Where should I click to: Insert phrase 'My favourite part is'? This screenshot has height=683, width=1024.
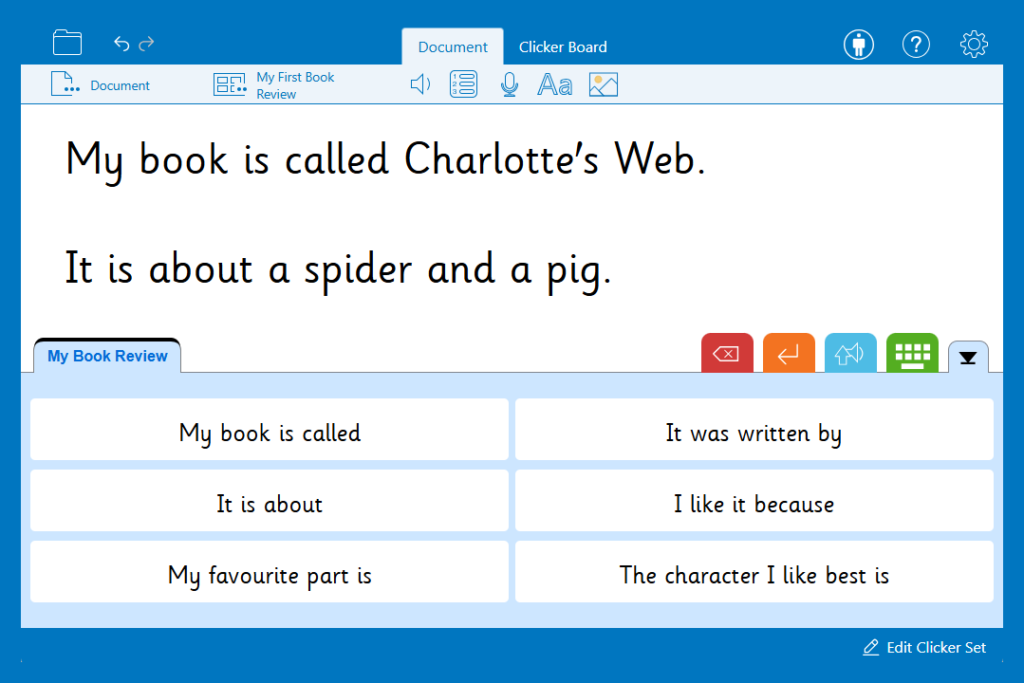[x=269, y=571]
